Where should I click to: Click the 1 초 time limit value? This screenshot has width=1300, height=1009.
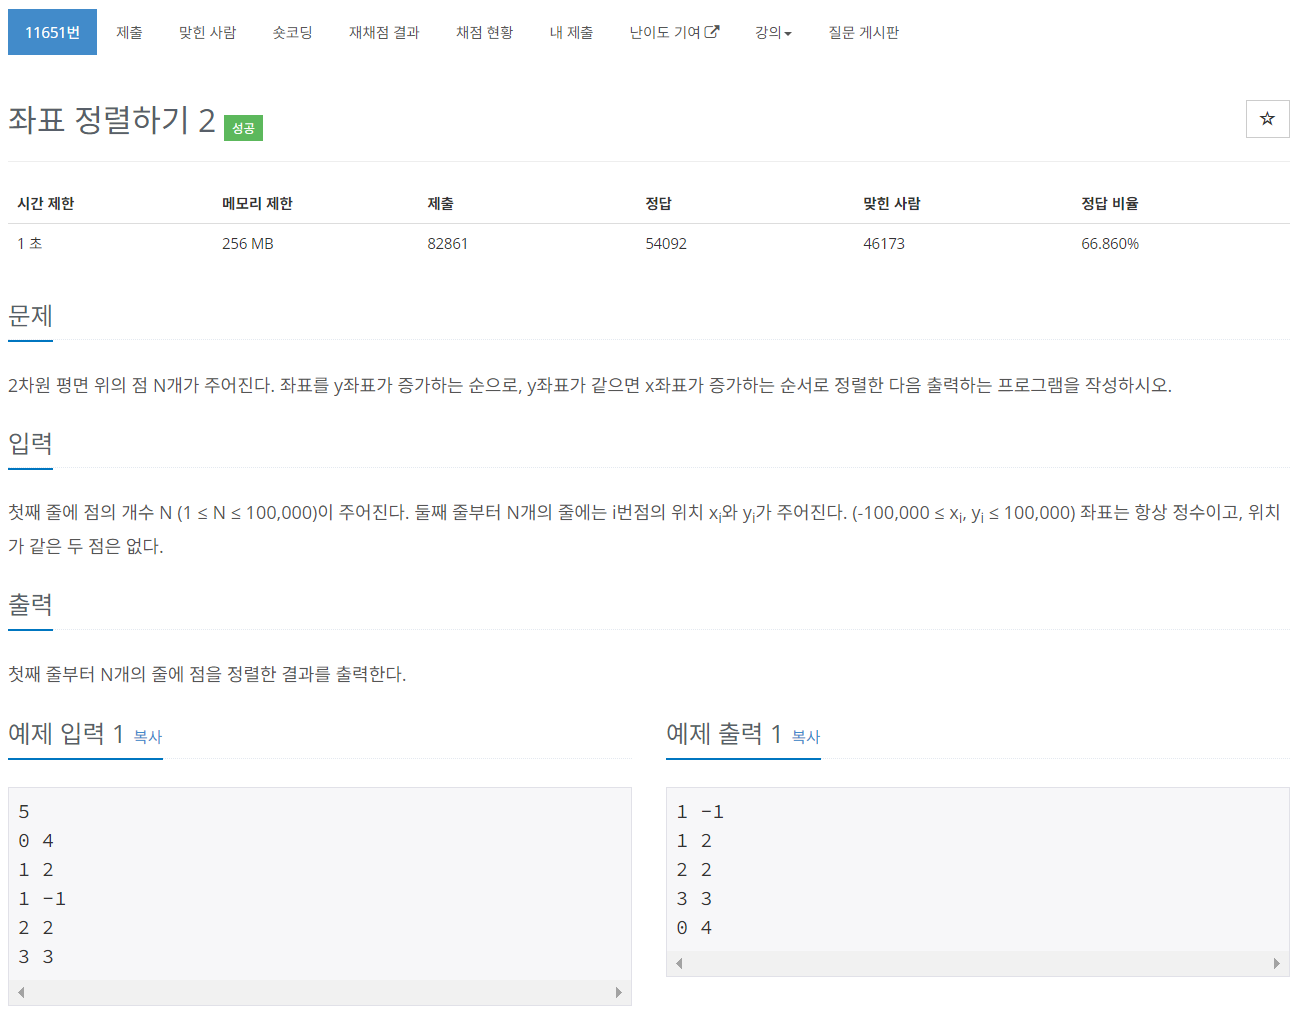(x=30, y=244)
